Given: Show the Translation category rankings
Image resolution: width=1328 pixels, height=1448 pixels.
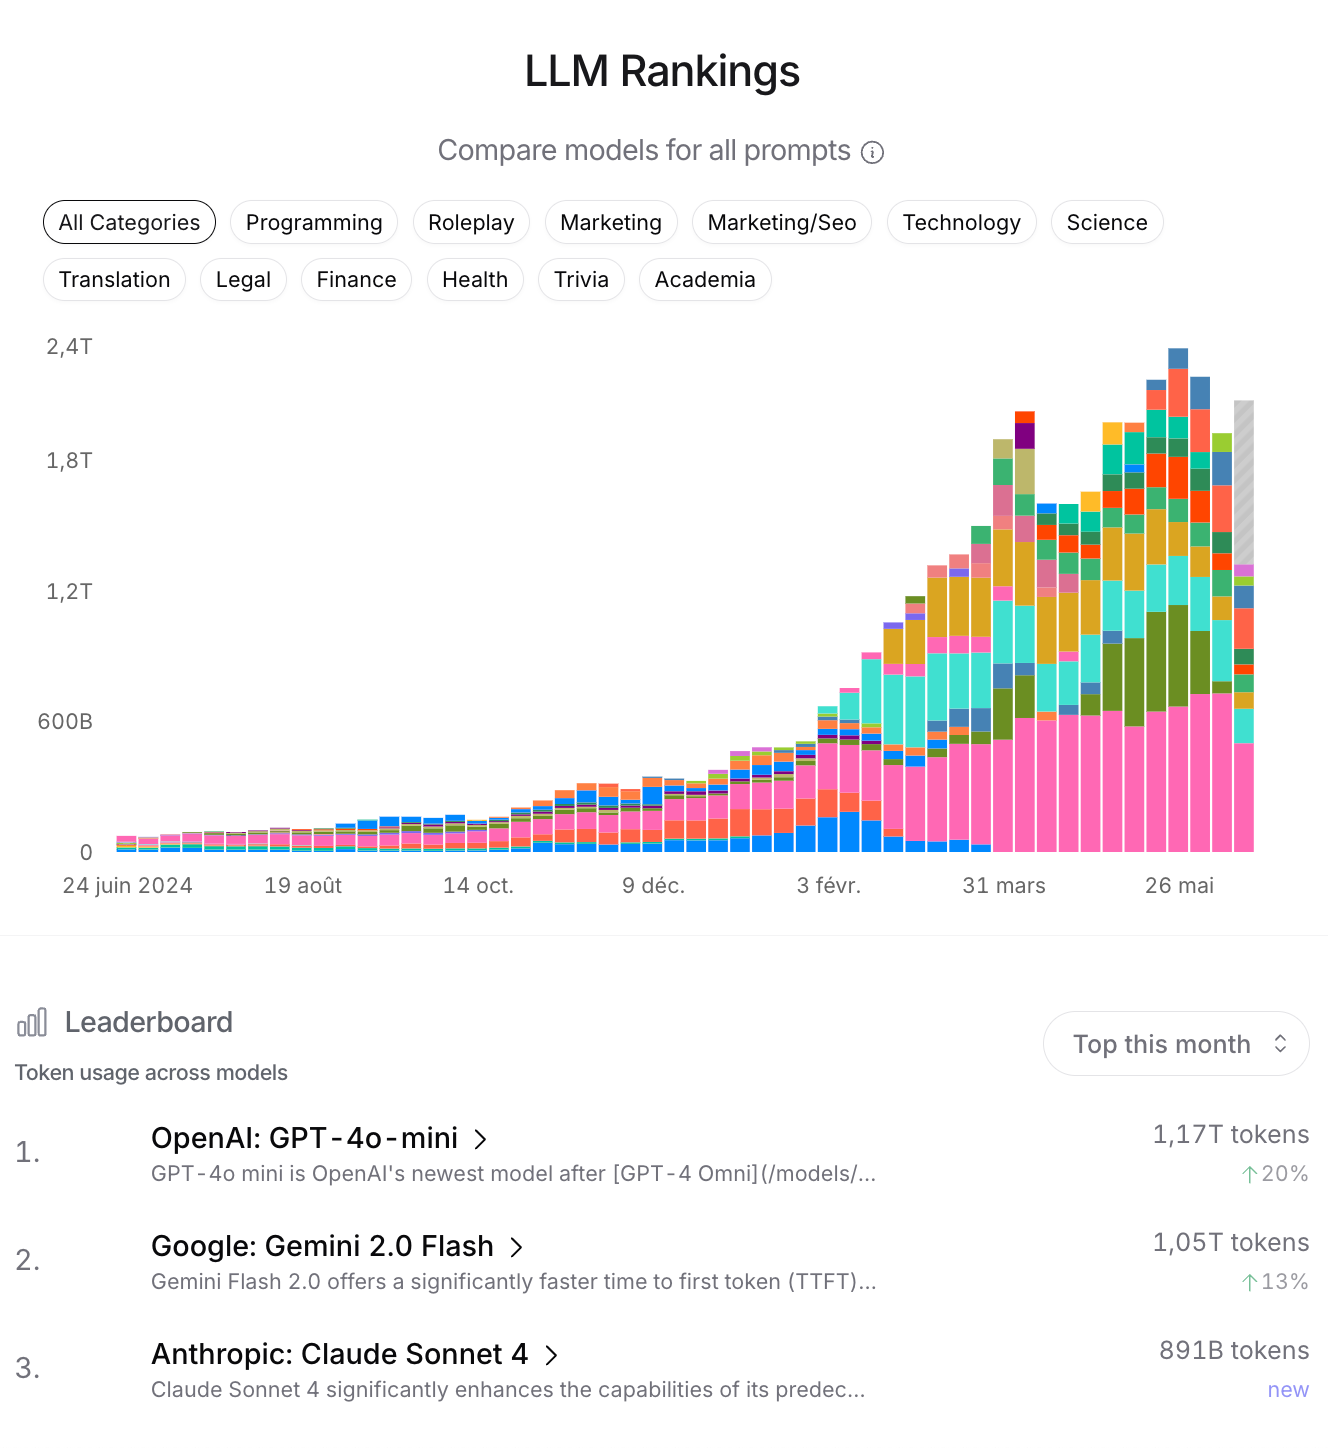Looking at the screenshot, I should tap(114, 279).
